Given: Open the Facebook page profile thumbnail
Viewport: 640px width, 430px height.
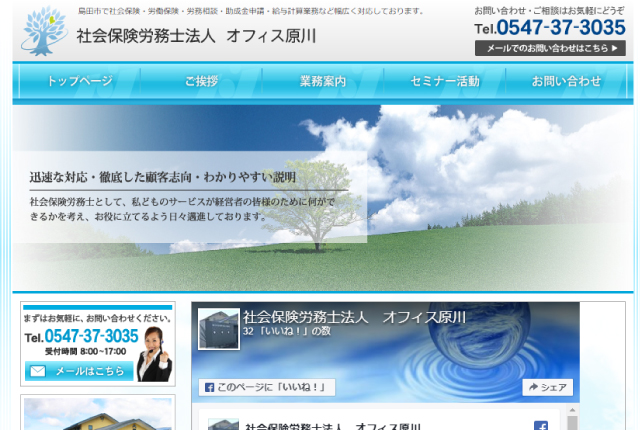Looking at the screenshot, I should point(219,329).
